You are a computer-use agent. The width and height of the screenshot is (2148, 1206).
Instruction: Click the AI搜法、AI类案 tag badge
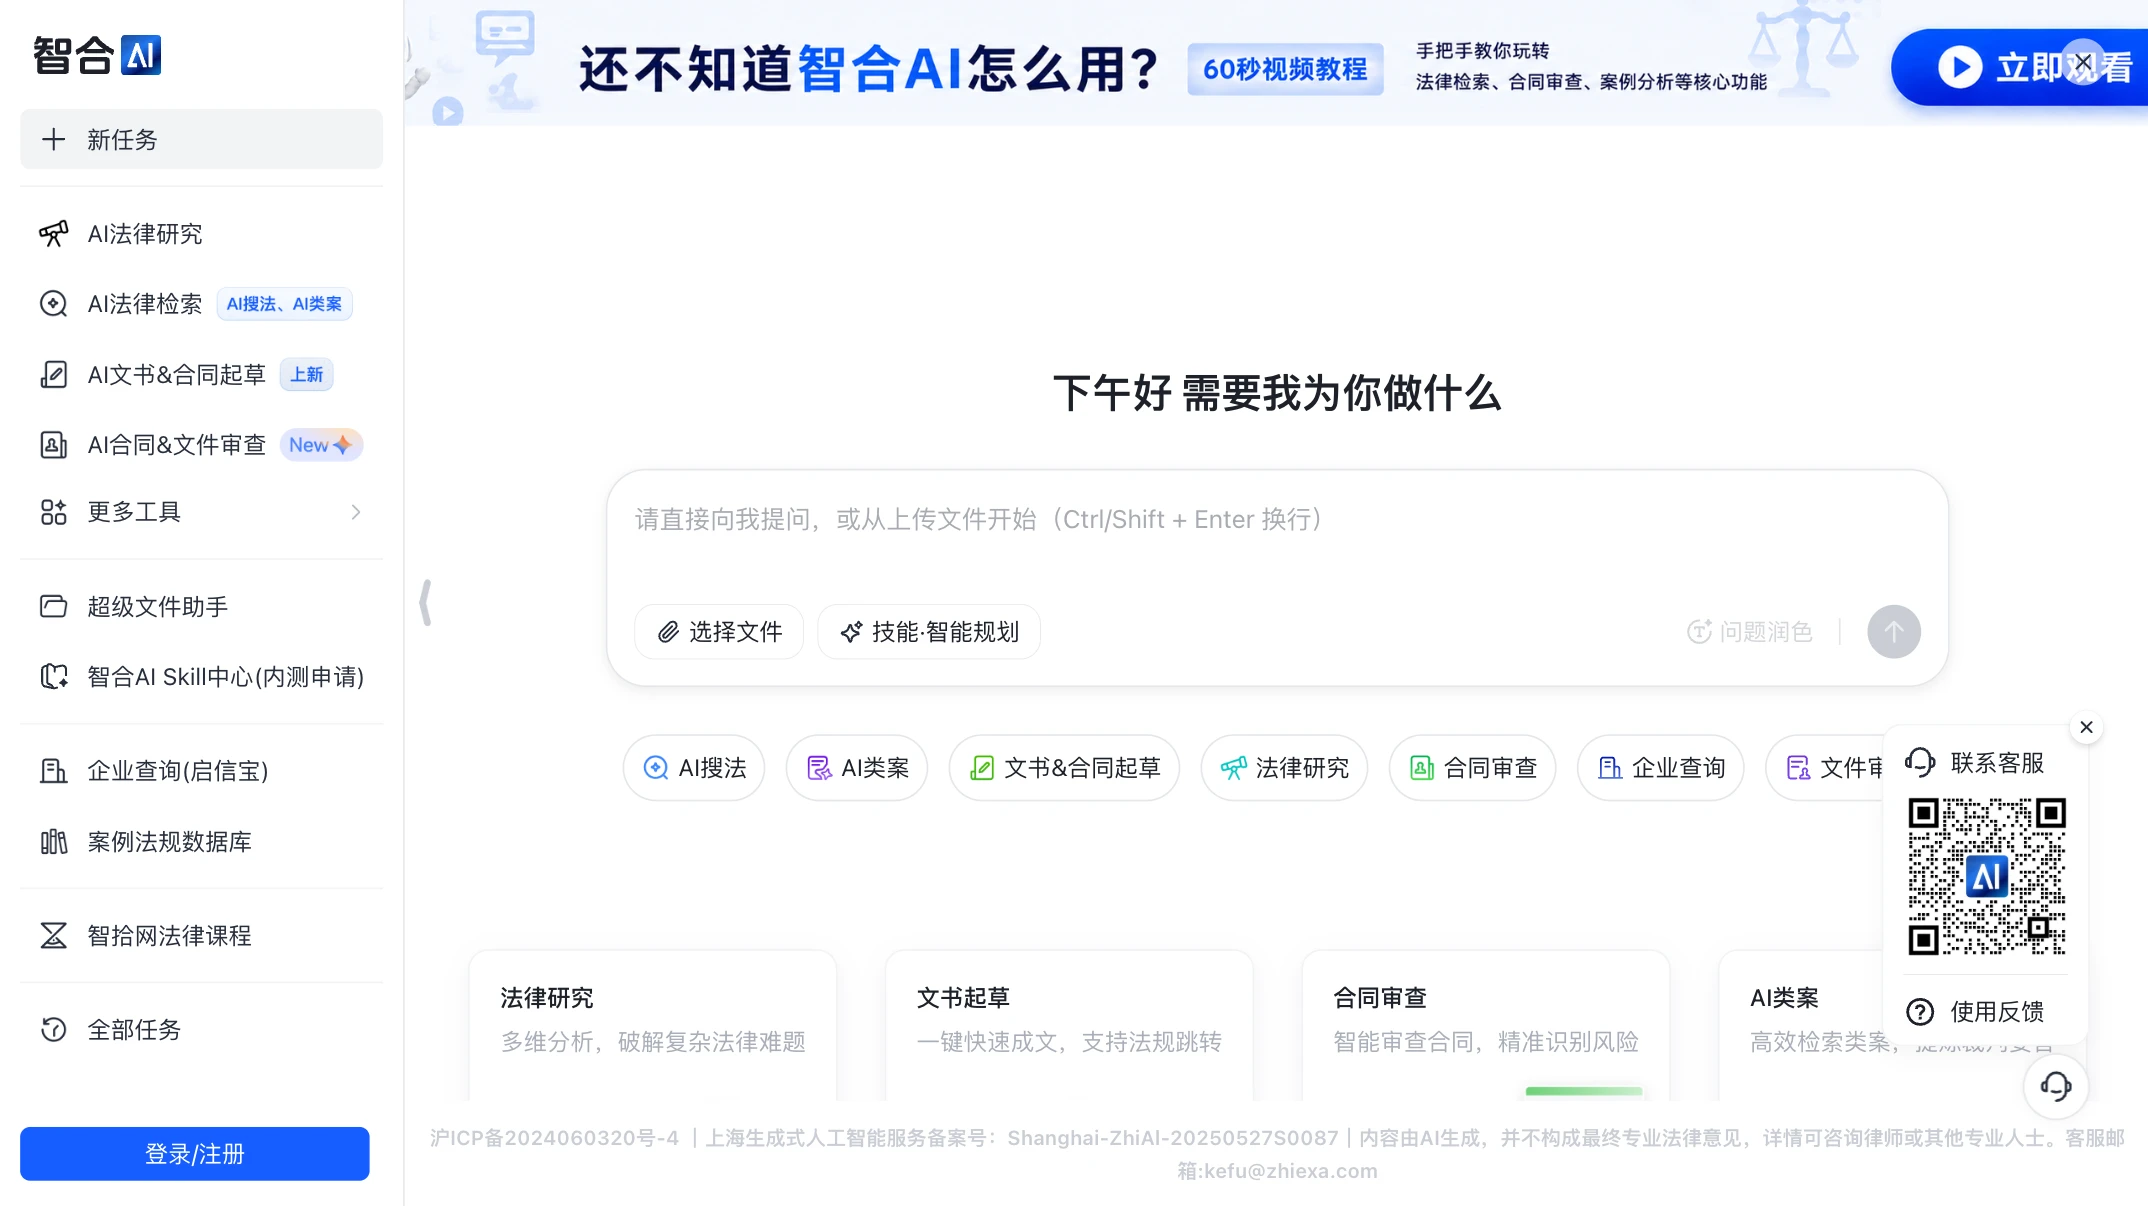click(x=284, y=304)
